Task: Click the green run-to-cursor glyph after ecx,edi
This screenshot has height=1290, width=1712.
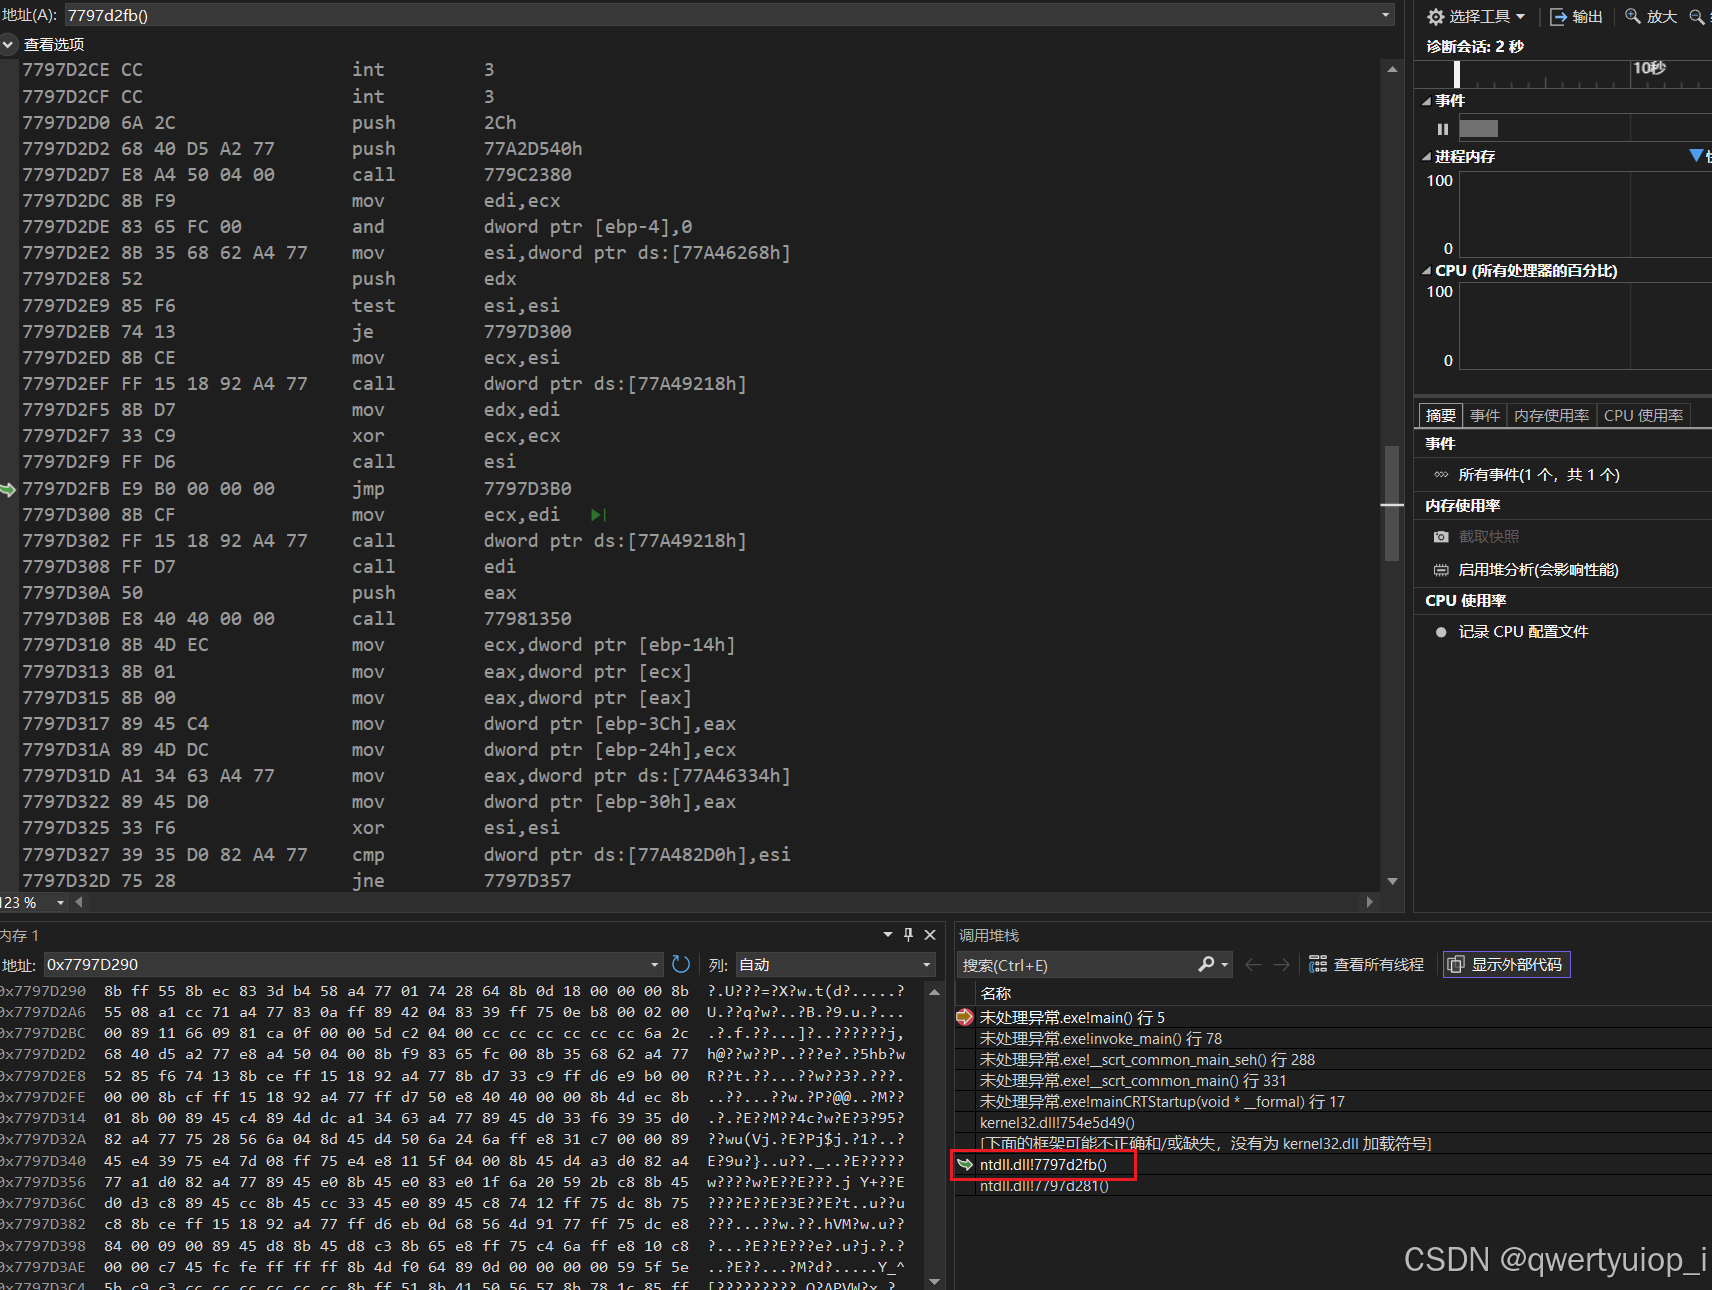Action: tap(598, 515)
